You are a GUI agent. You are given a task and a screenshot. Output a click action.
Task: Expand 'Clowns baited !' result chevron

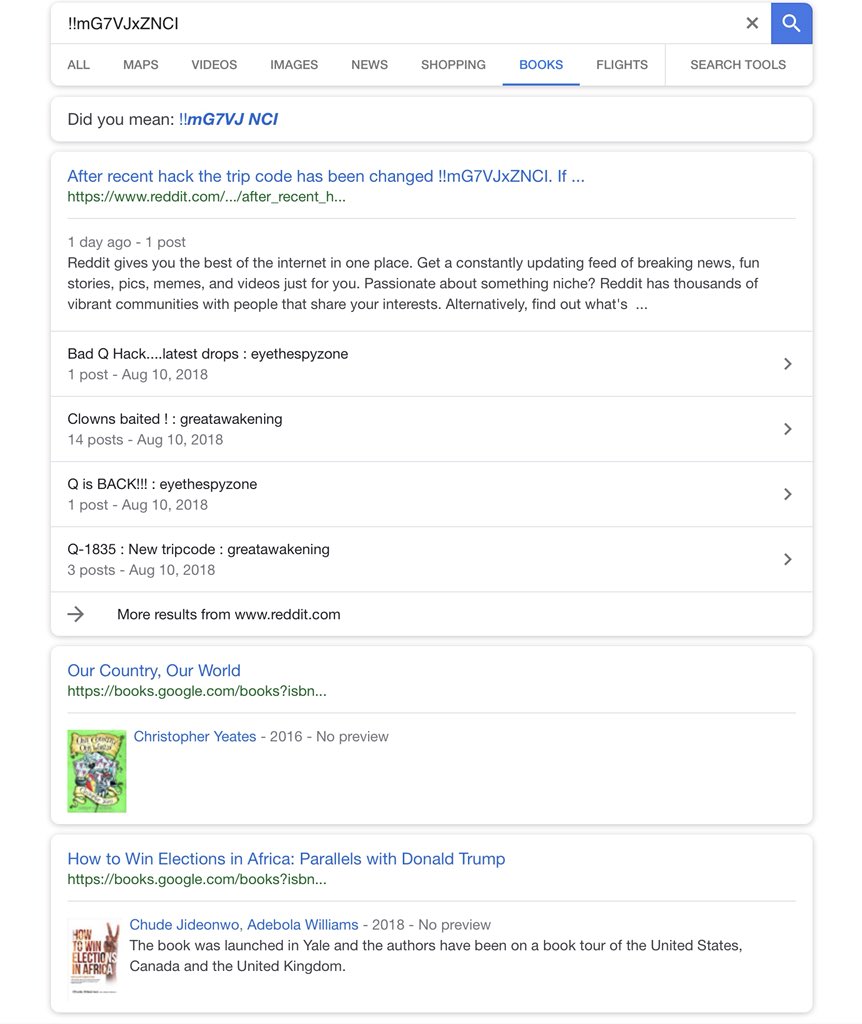[787, 429]
